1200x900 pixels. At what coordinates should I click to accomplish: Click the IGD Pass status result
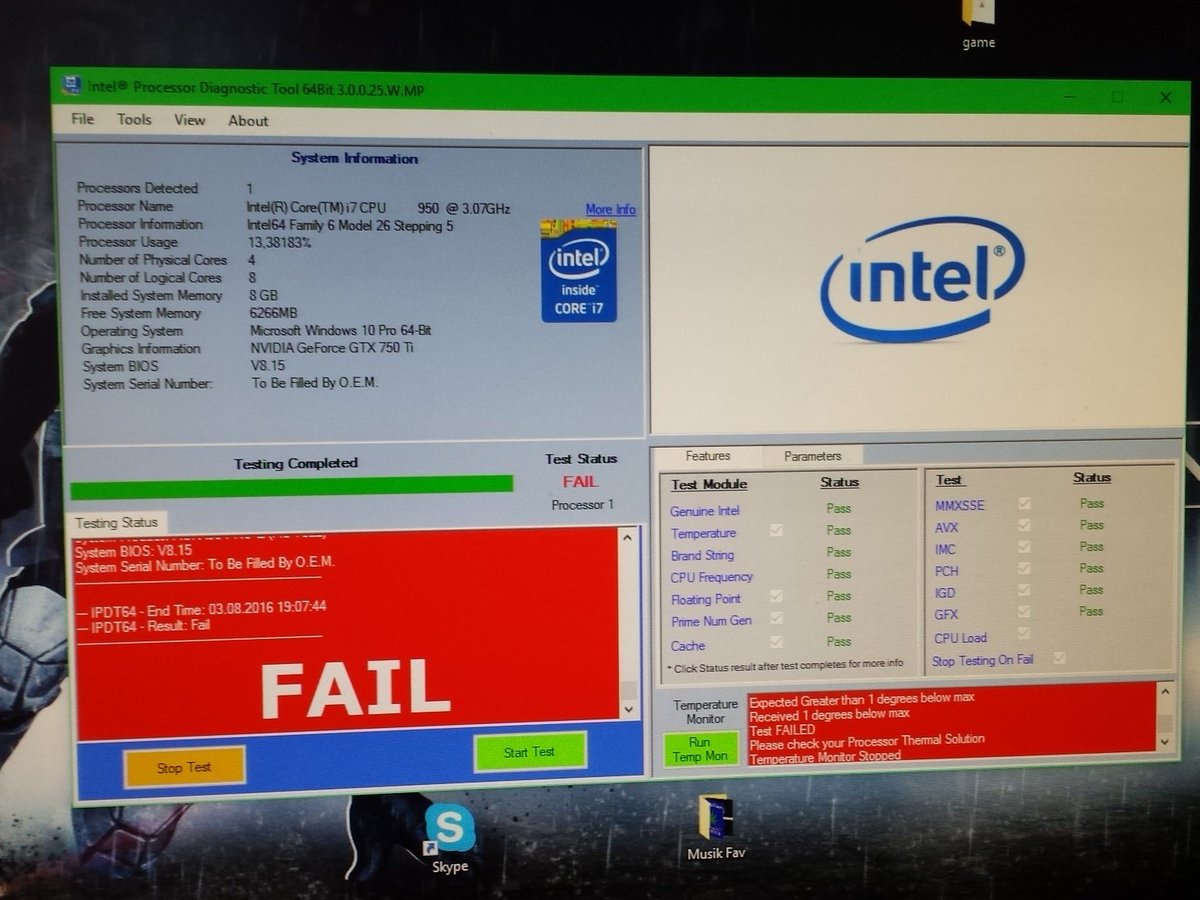point(1091,590)
